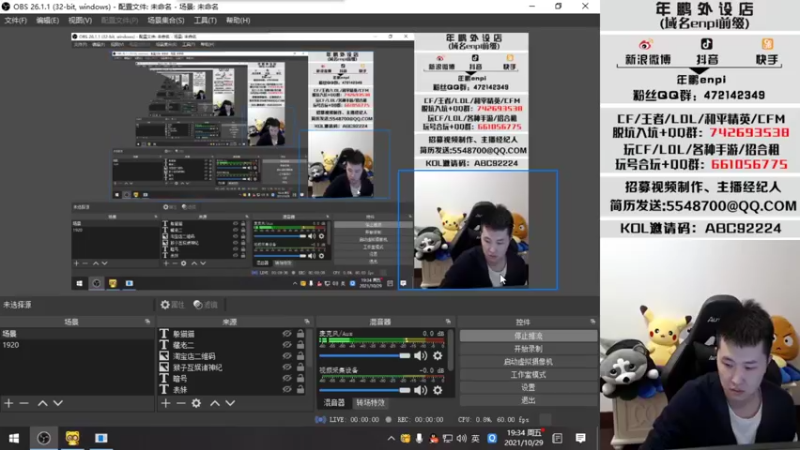Enable 工作室模式 studio mode
800x450 pixels.
528,374
